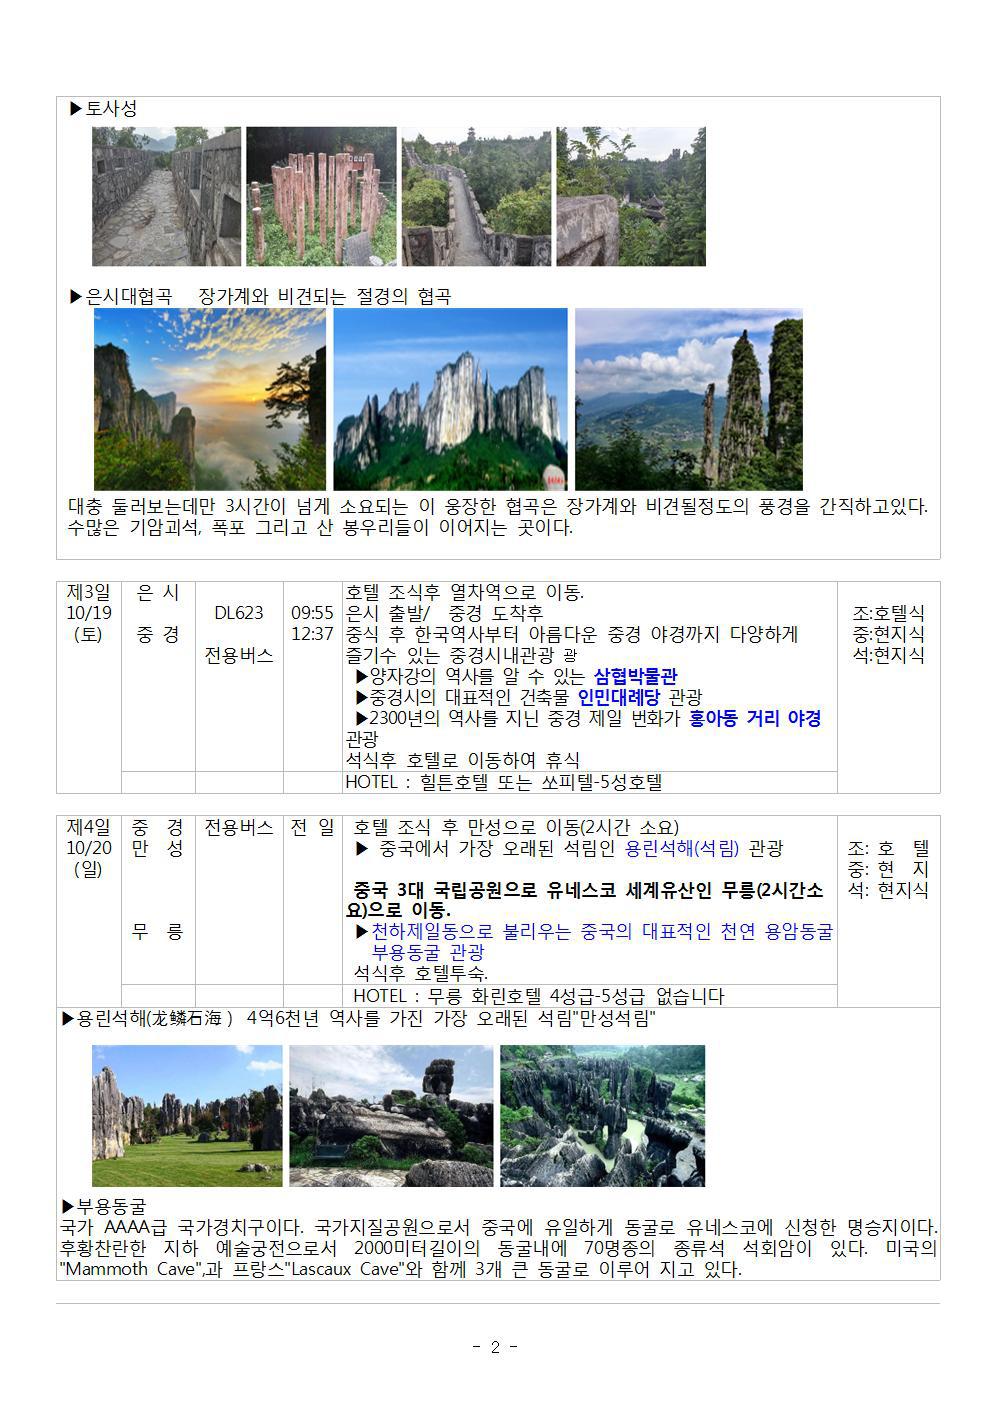Click the blue 용린석해(석림) link text
This screenshot has height=1403, width=992.
(682, 848)
